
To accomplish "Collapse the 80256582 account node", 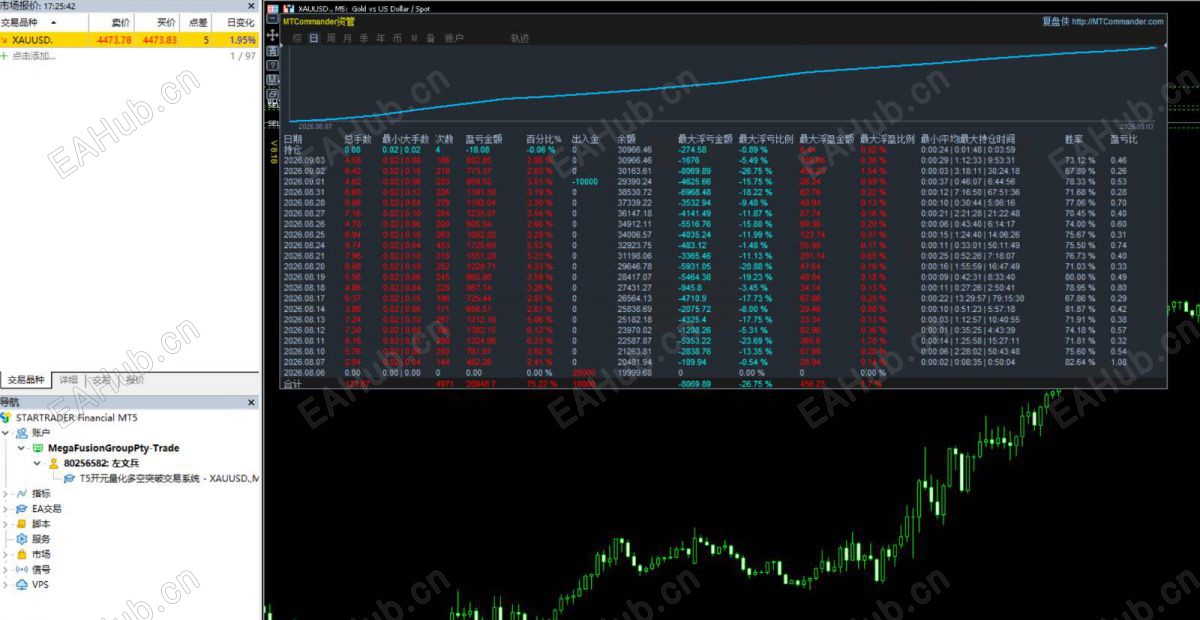I will pos(38,464).
